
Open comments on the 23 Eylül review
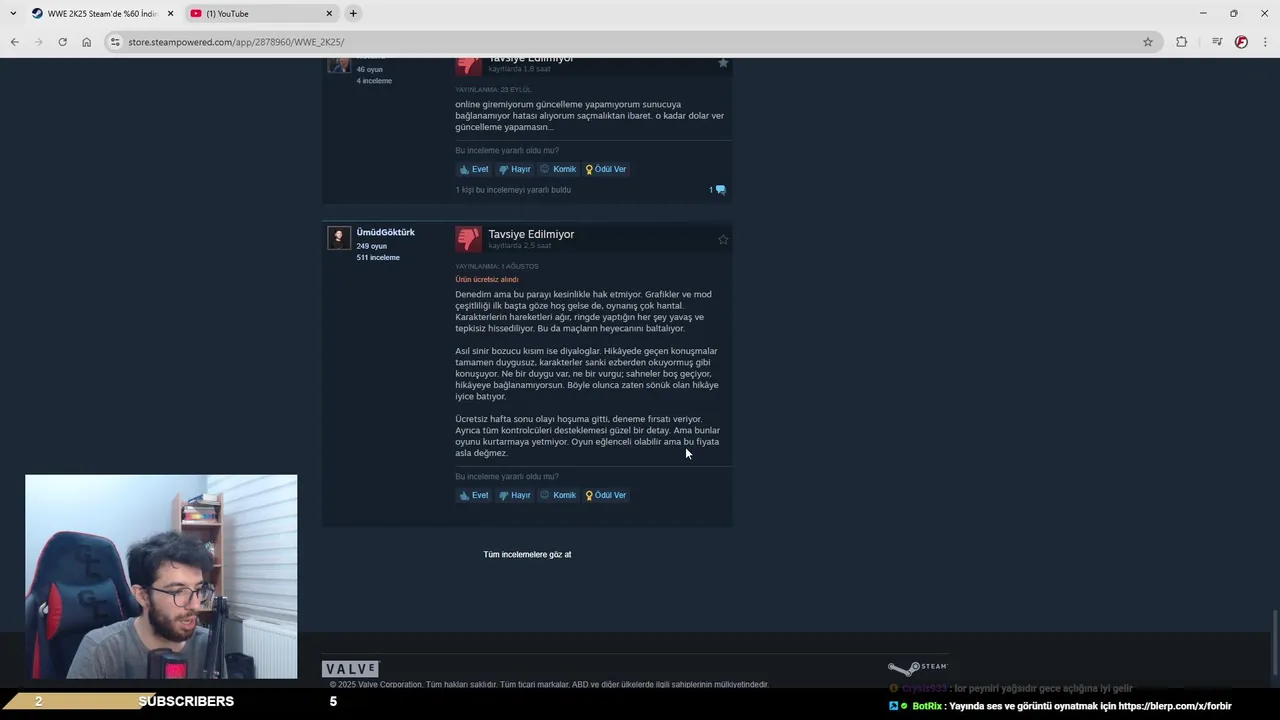pos(717,190)
